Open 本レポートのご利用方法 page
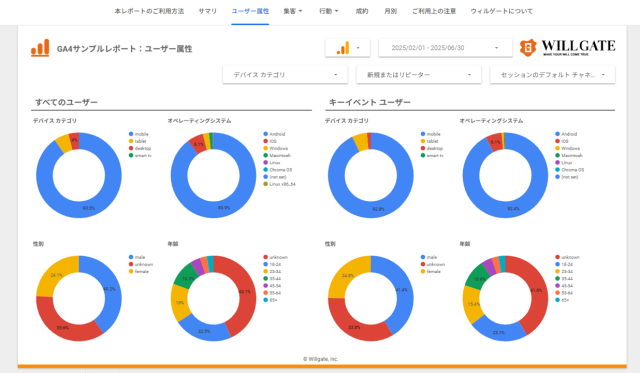640x373 pixels. click(x=149, y=11)
